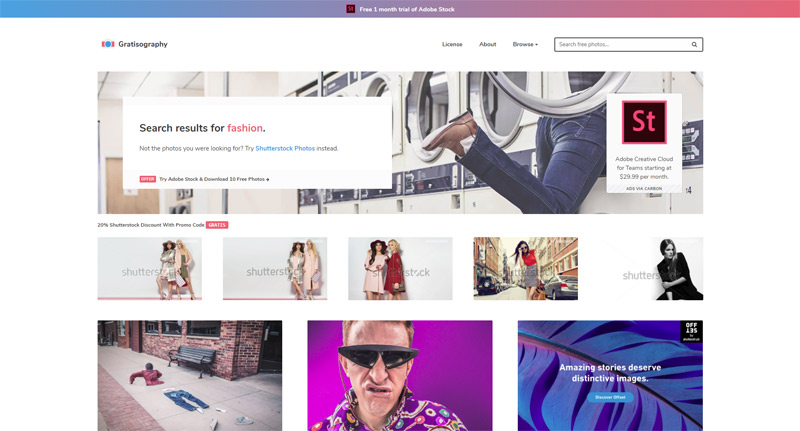800x431 pixels.
Task: Click the Ads via Carbon label
Action: pos(644,189)
